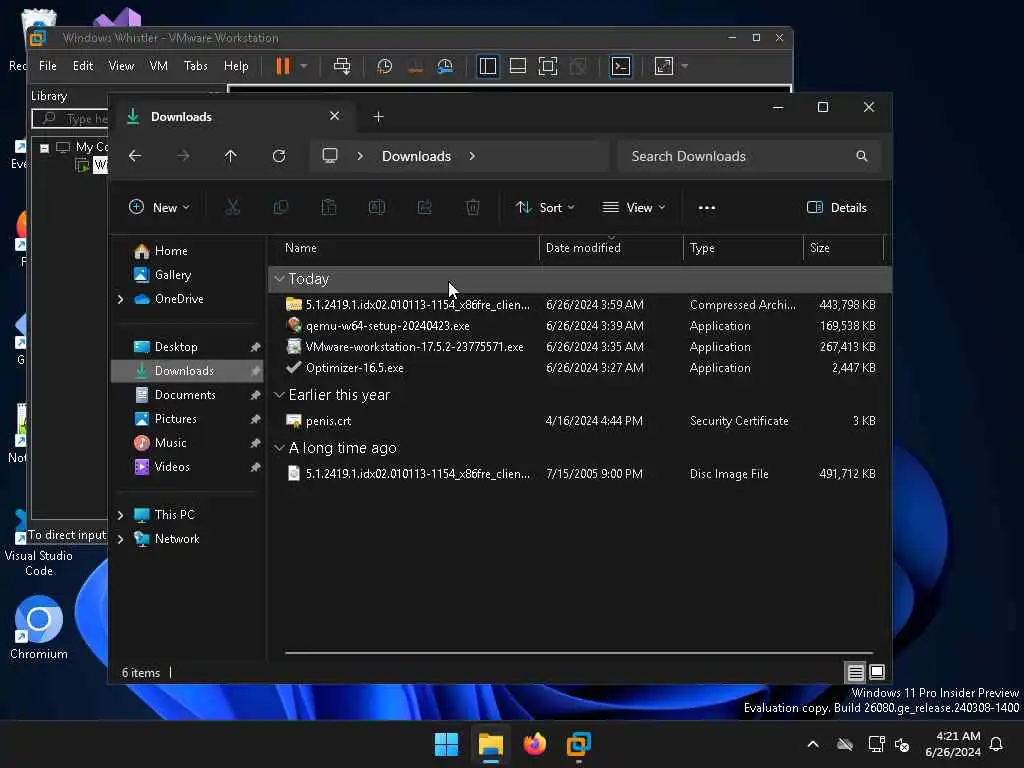Open the VMware Edit menu

tap(83, 66)
